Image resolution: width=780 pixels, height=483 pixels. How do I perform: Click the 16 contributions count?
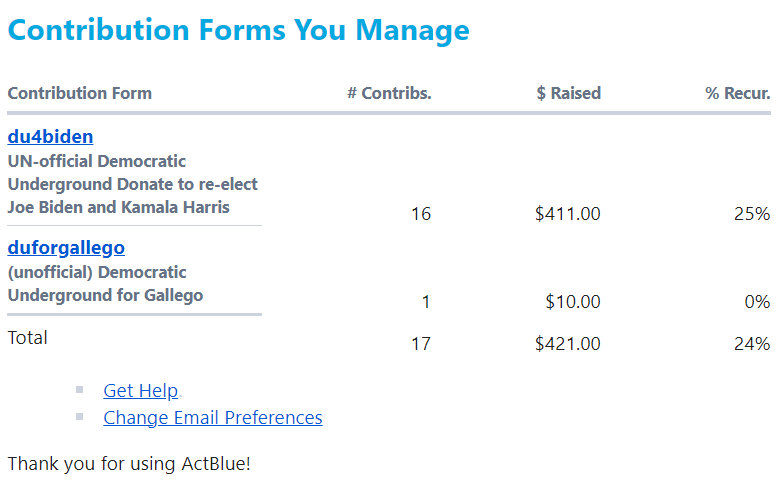point(421,214)
